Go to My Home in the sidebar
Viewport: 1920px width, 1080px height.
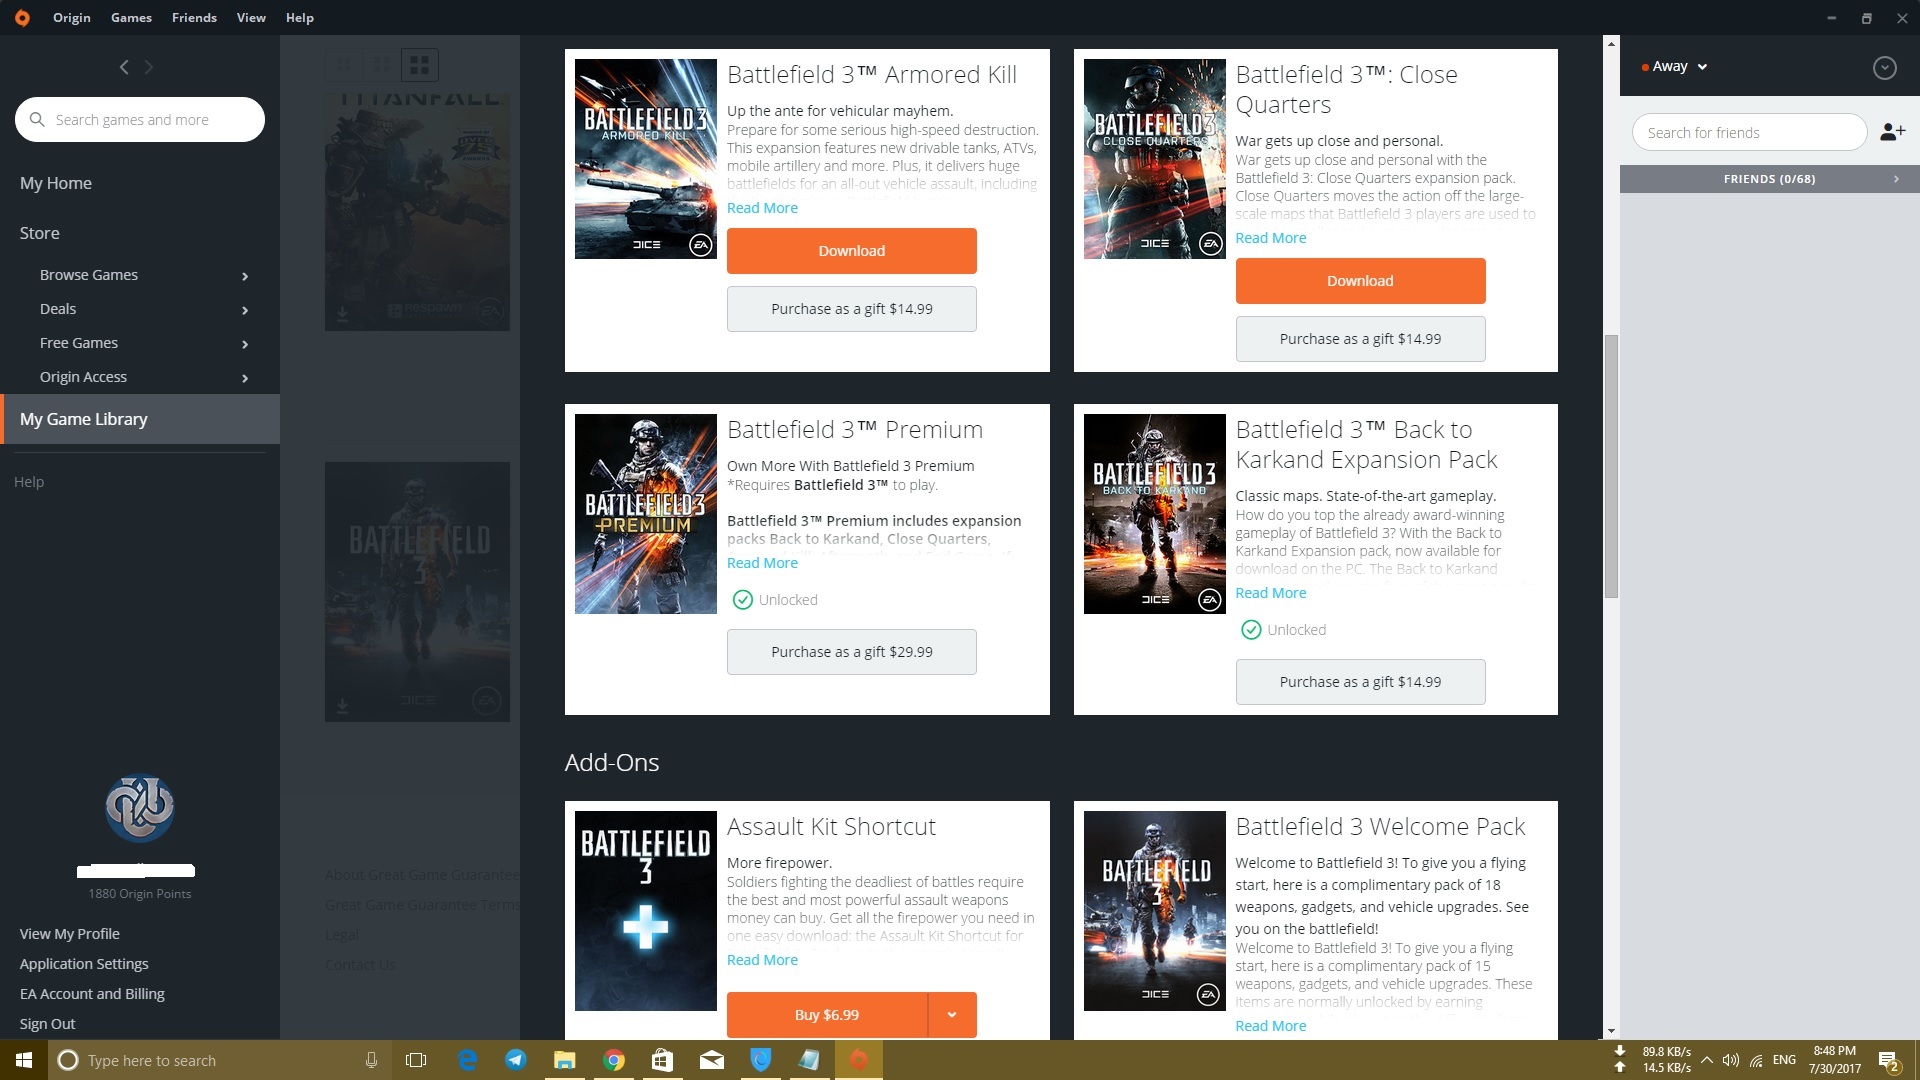pos(56,183)
